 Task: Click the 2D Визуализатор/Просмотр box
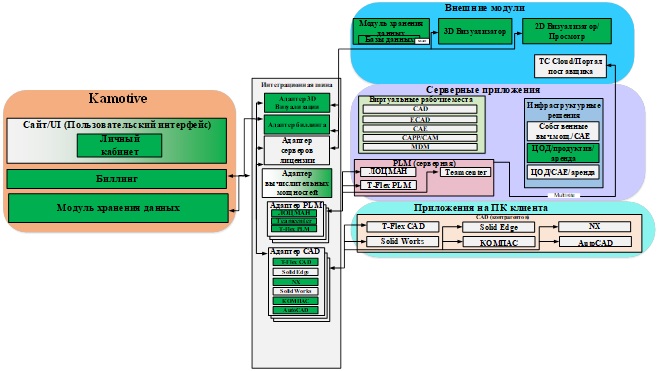(567, 31)
